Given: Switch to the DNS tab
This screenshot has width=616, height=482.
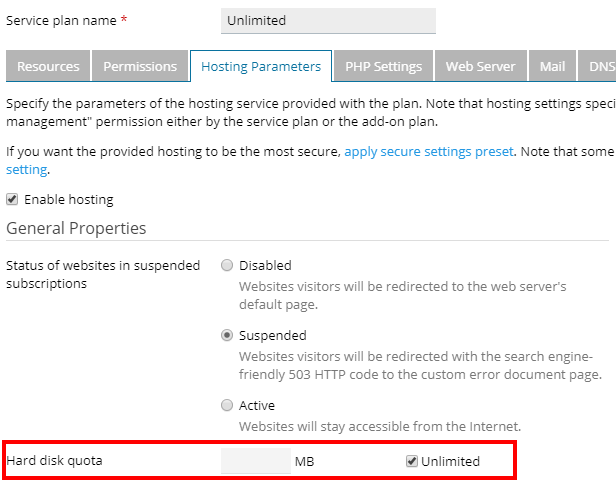Looking at the screenshot, I should coord(601,67).
